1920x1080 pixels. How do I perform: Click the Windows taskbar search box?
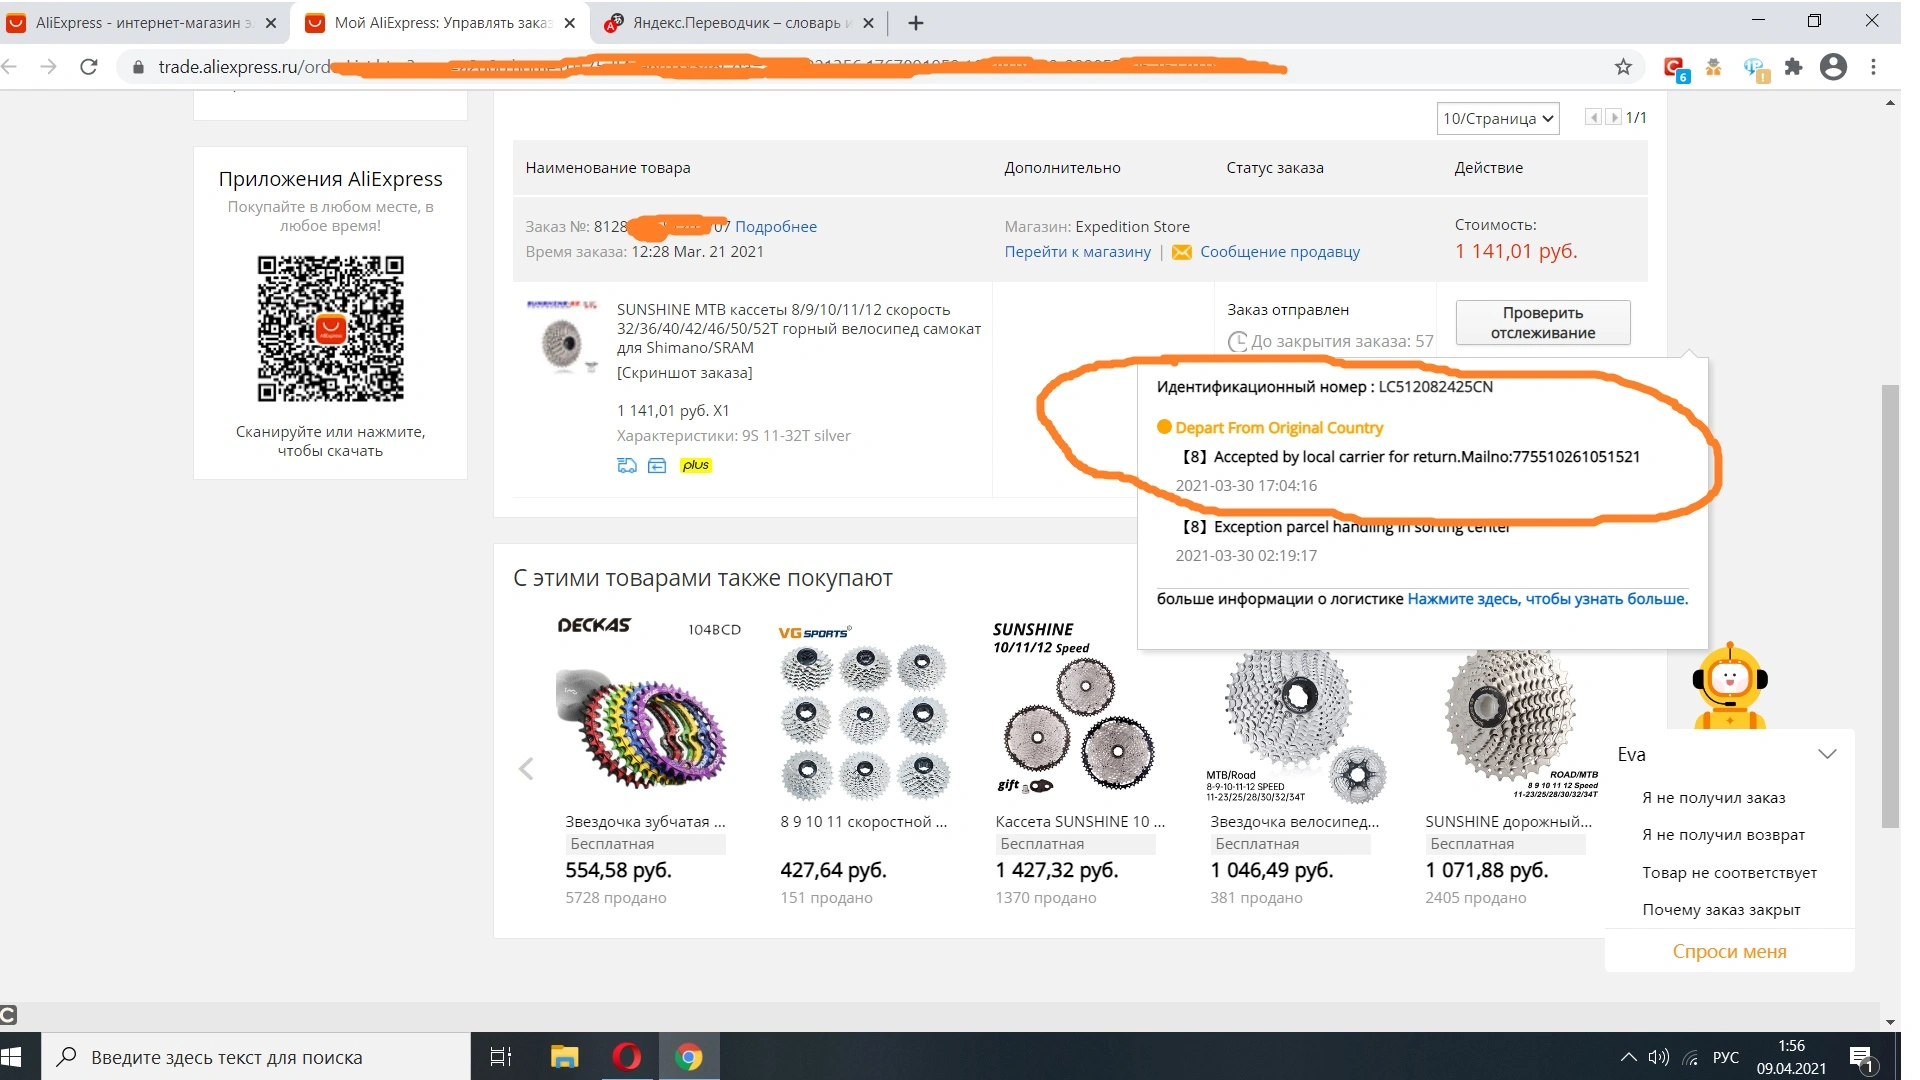click(x=256, y=1057)
